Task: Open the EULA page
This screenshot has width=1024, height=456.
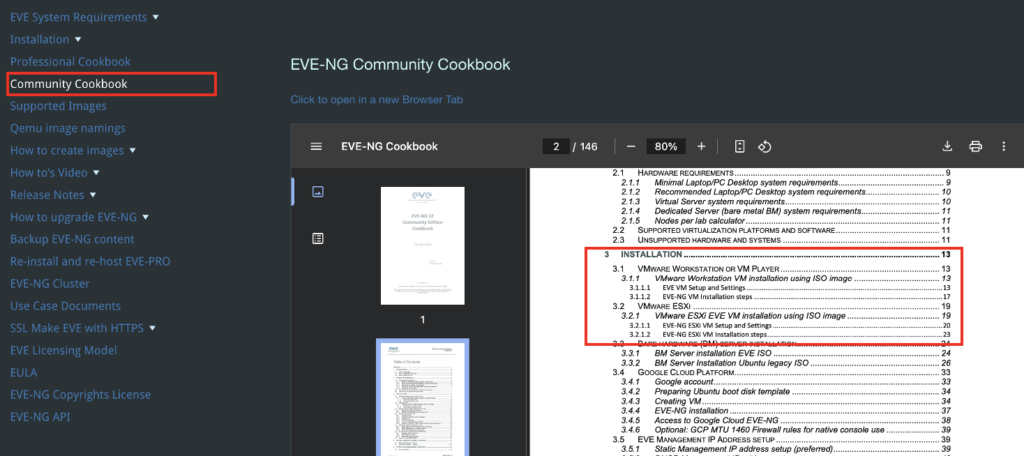Action: 24,372
